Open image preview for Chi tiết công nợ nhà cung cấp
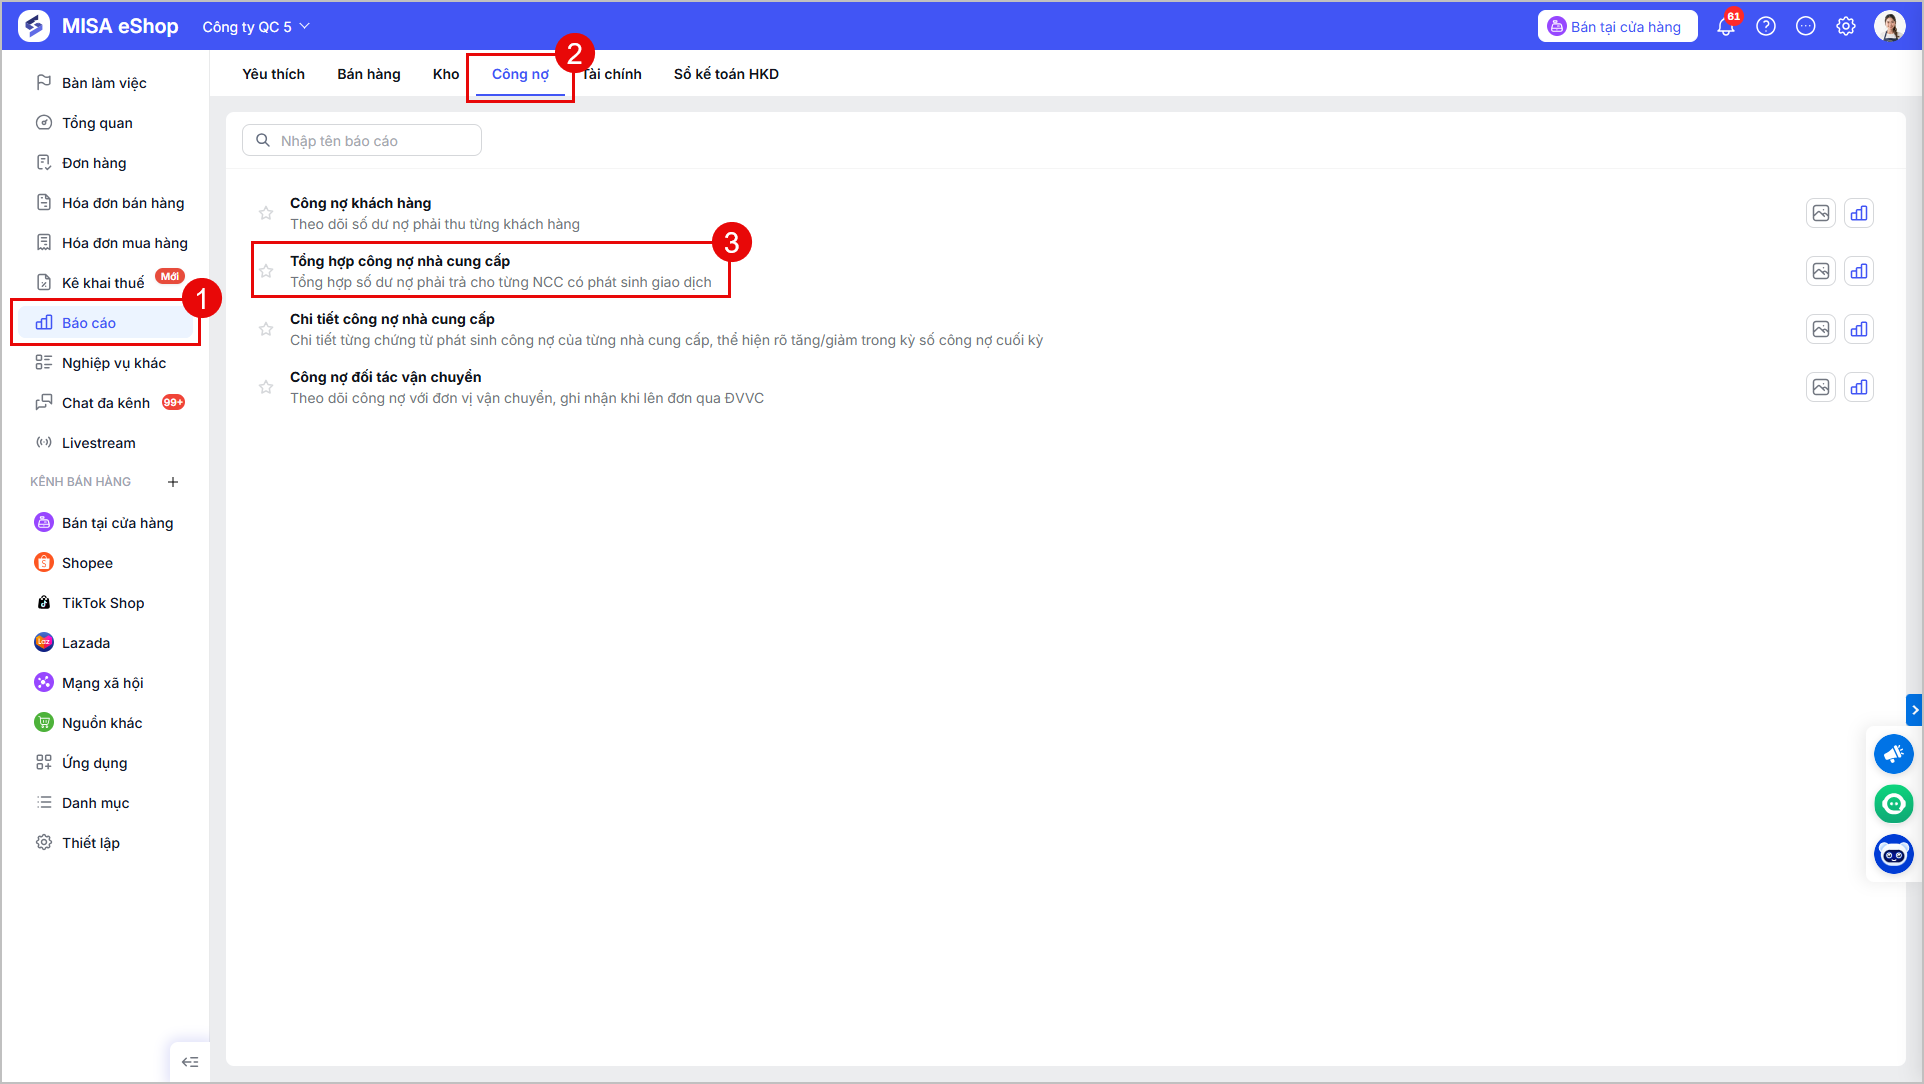The image size is (1924, 1084). click(1821, 329)
